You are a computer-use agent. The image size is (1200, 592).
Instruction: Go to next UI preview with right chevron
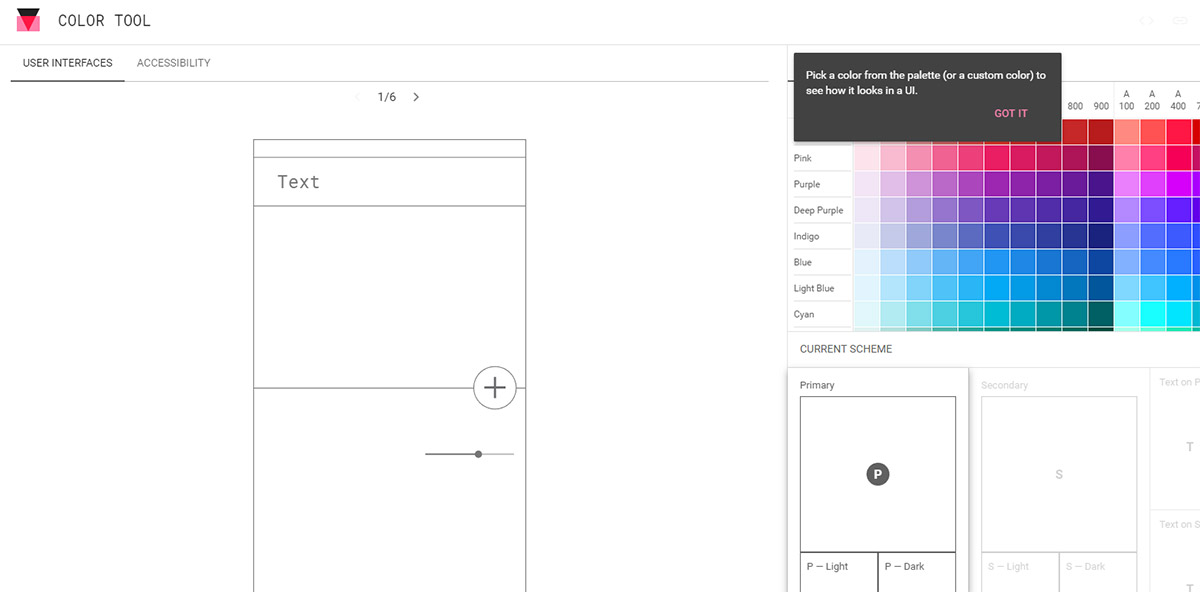click(x=416, y=97)
